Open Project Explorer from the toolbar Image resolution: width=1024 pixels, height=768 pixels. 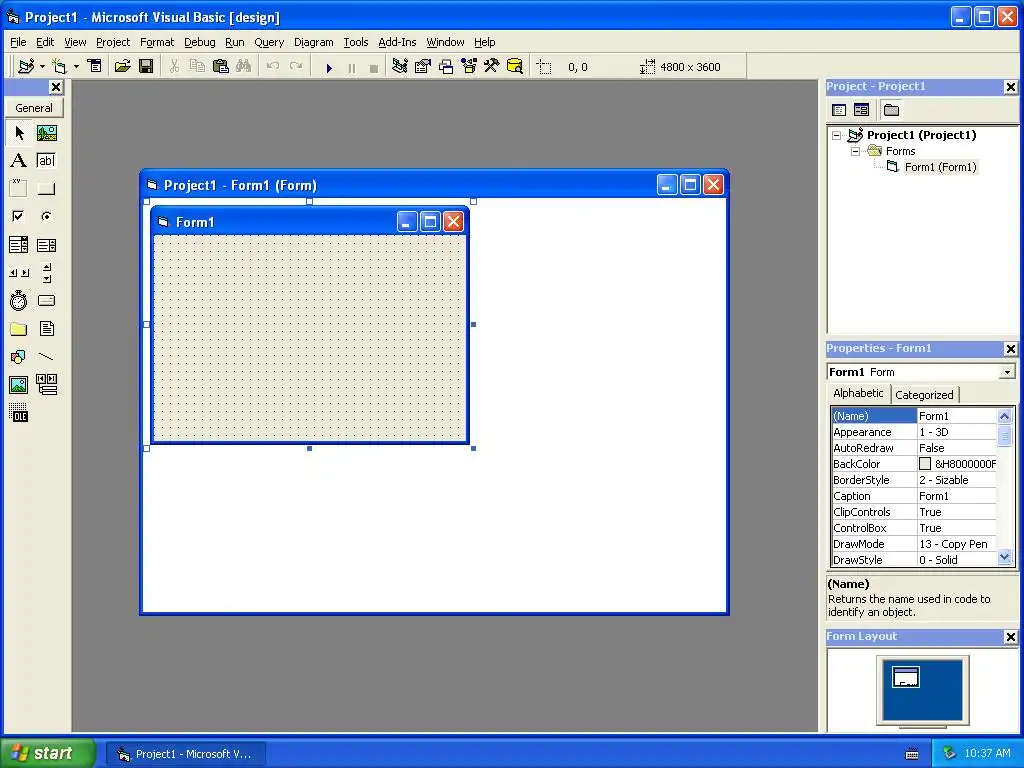(400, 66)
